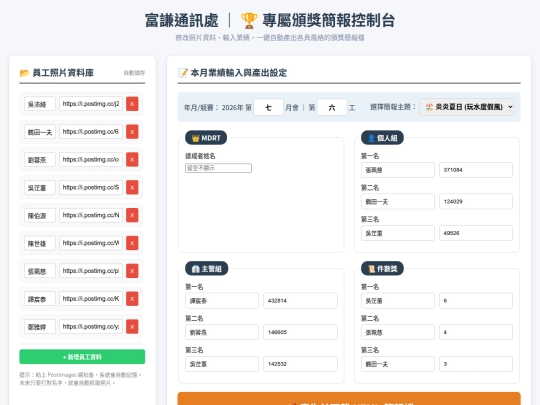Viewport: 540px width, 405px height.
Task: Edit employee name 鶴田一夫 in photo database
Action: [40, 132]
